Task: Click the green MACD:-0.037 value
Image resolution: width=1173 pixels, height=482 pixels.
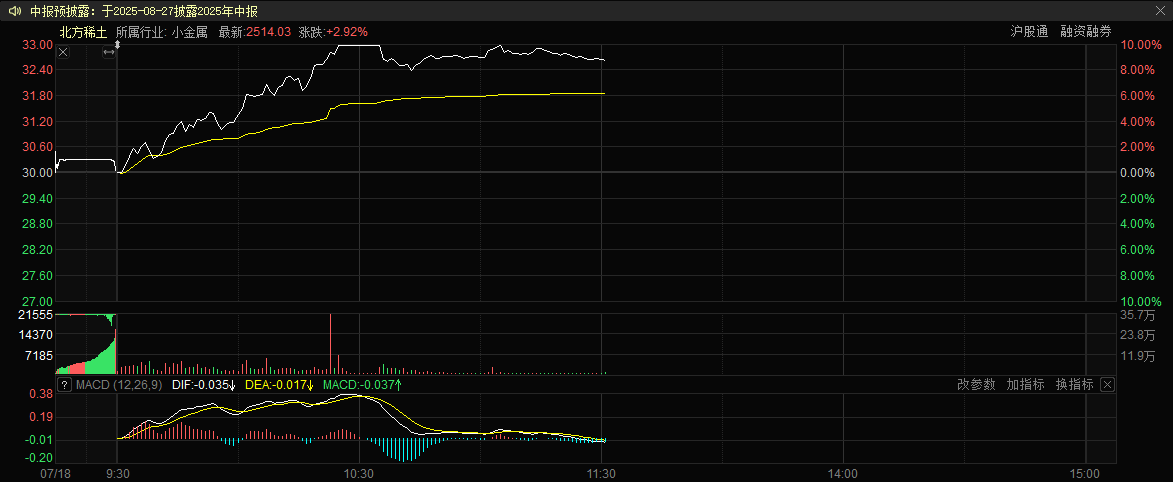Action: 363,385
